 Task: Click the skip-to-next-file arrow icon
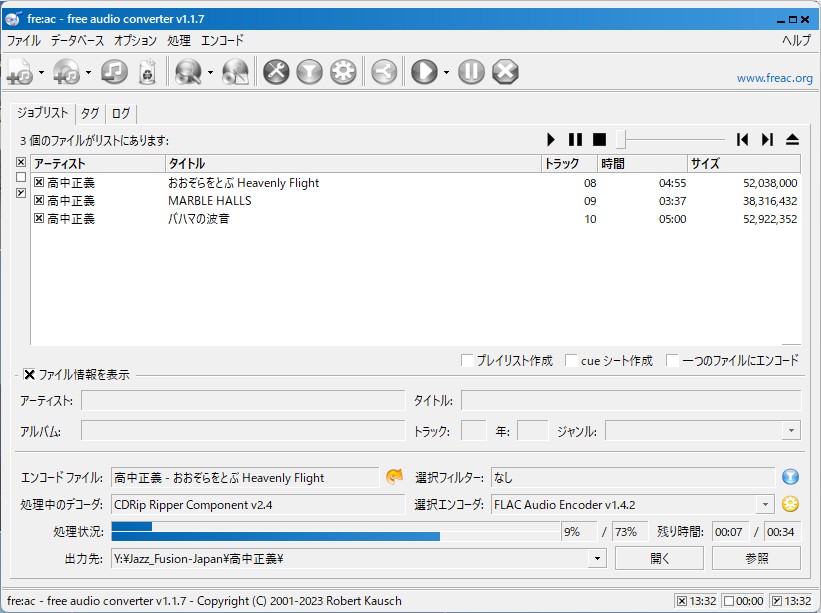point(767,140)
